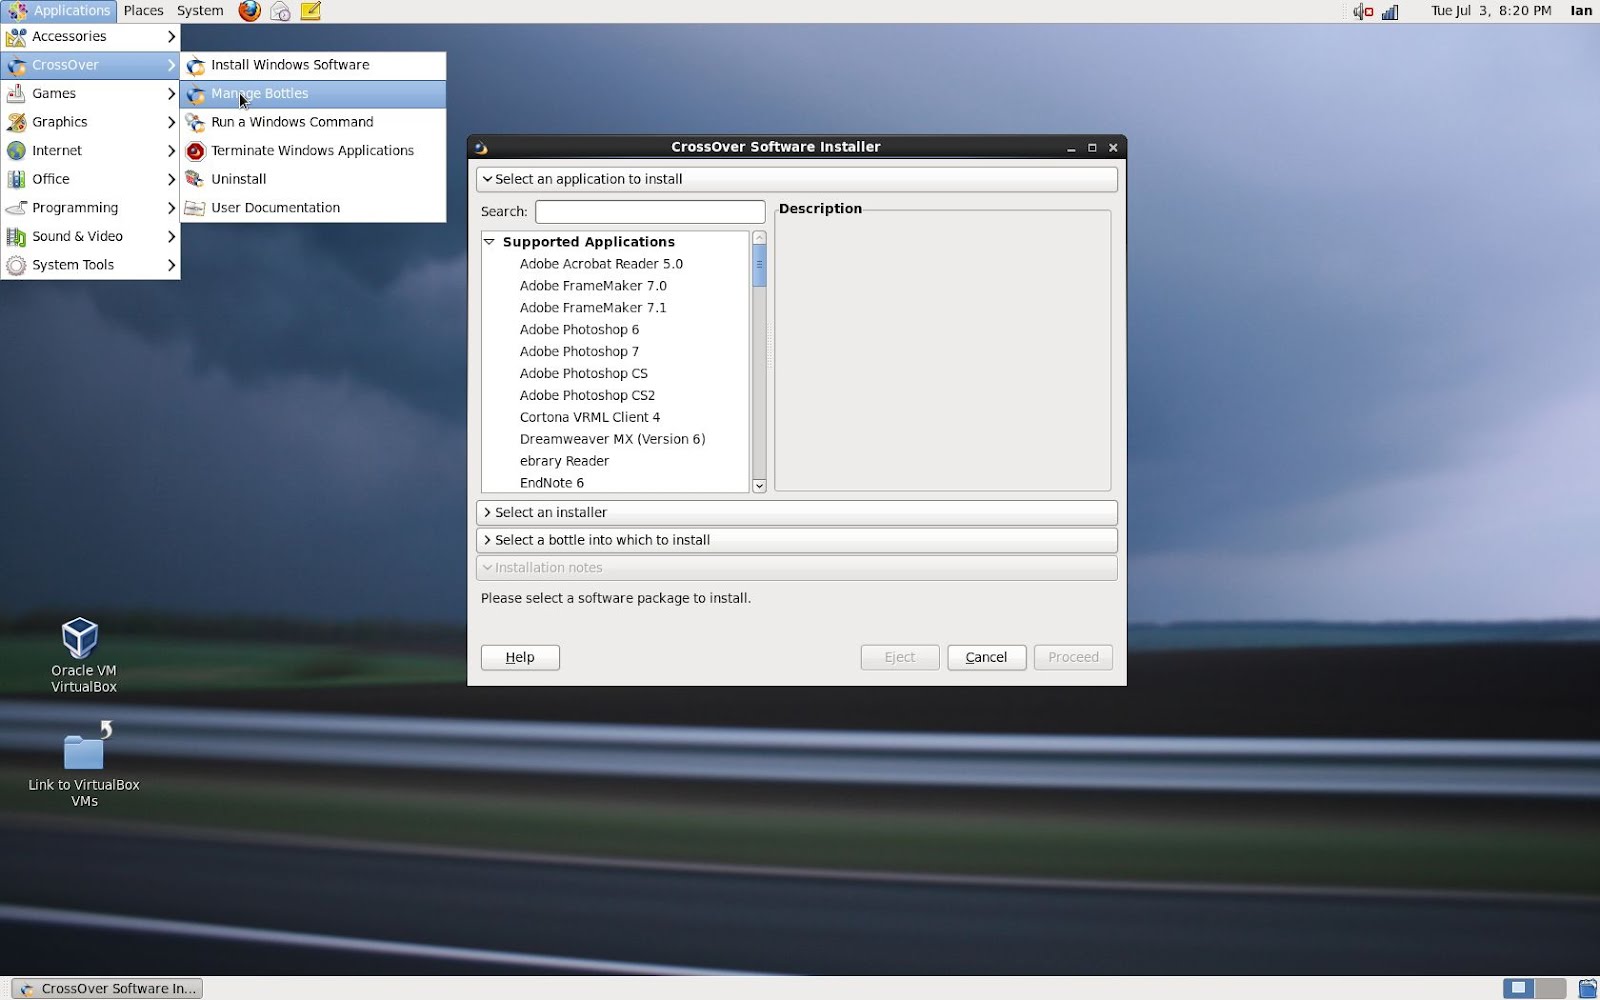Open the Games submenu
Screen dimensions: 1600x1000
point(90,93)
